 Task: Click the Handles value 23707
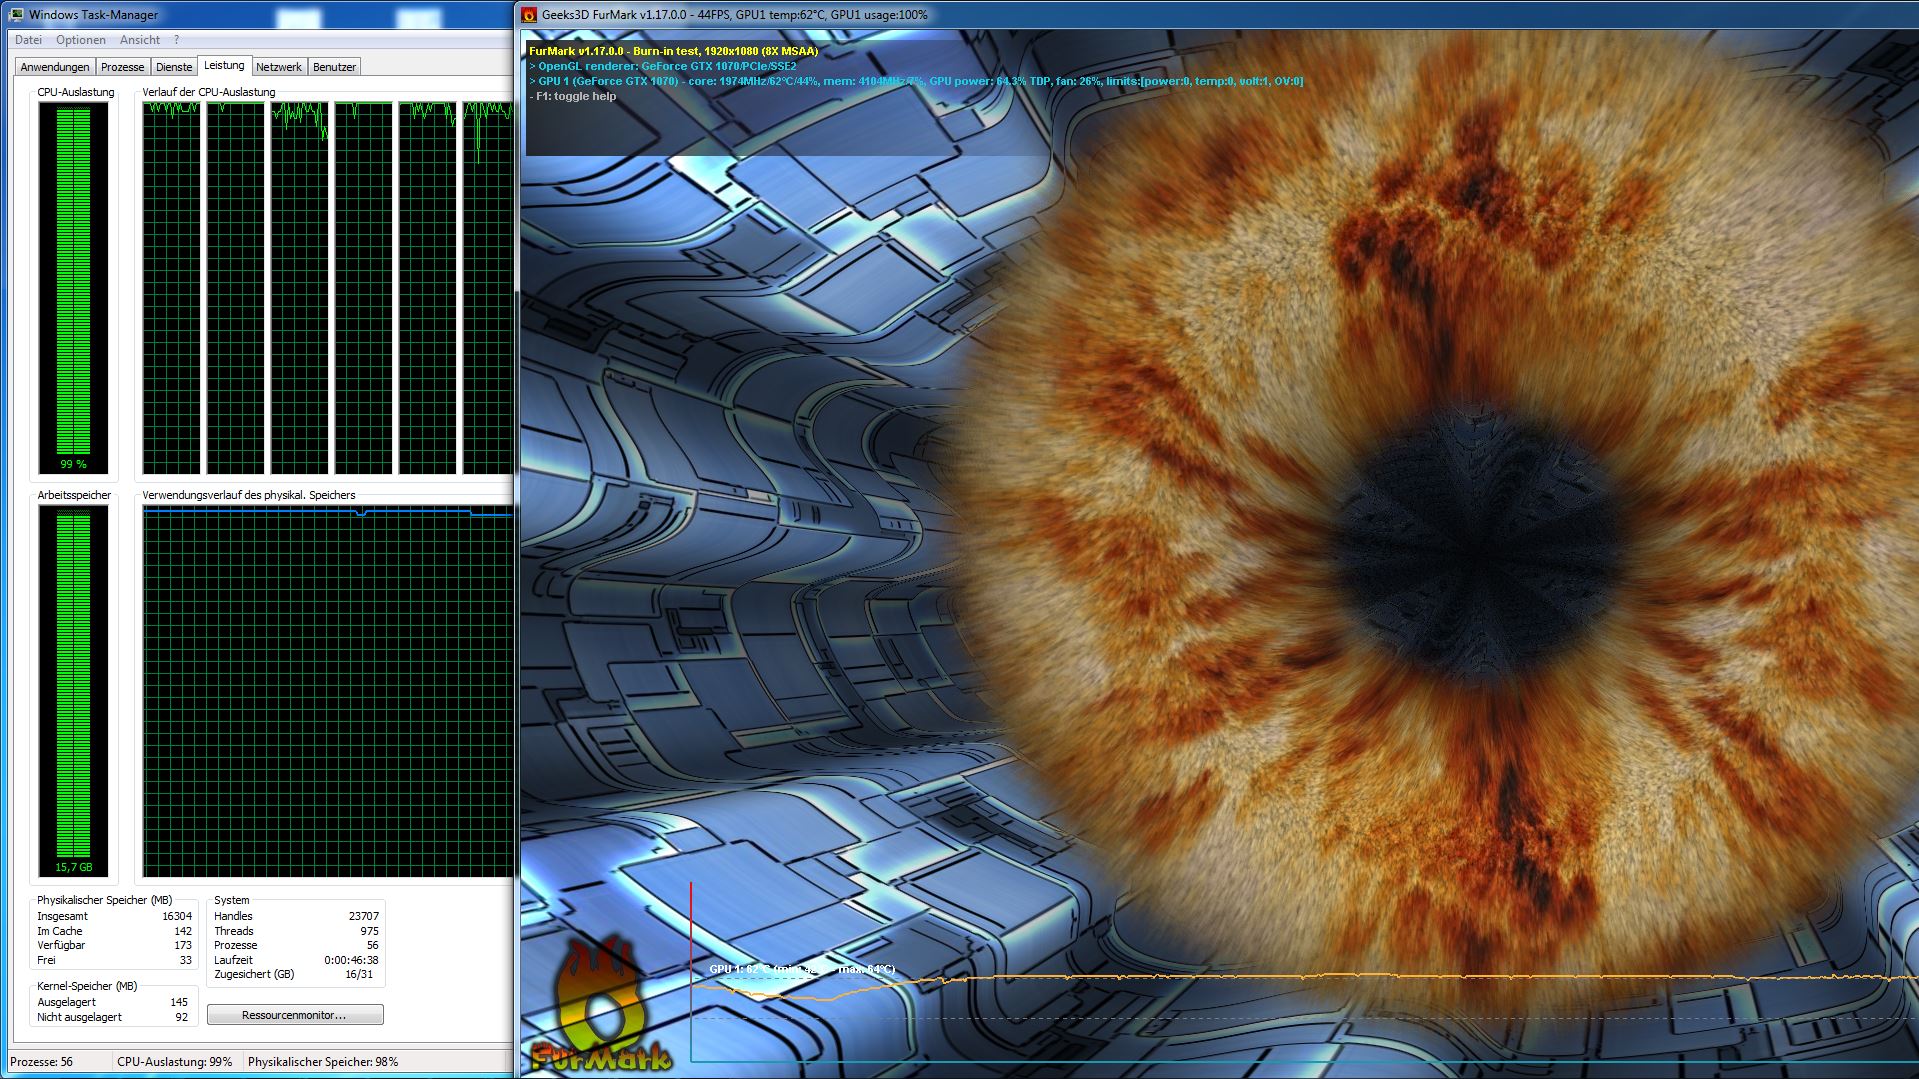[364, 916]
